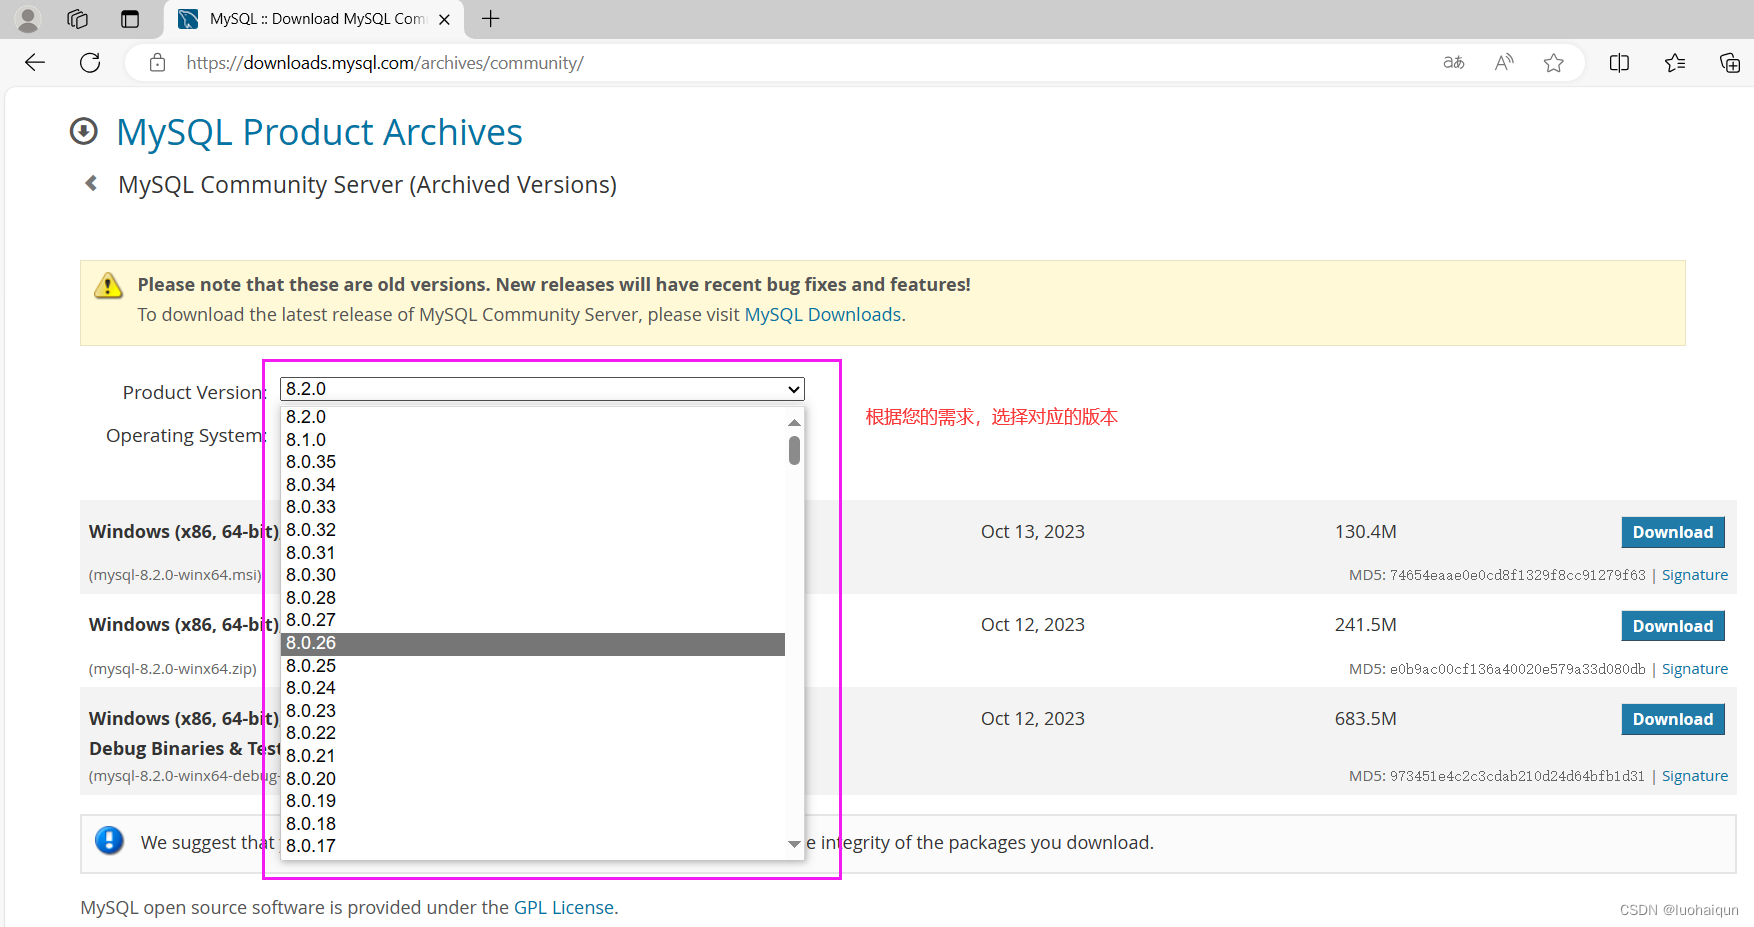Choose version 8.2.0 in list
The height and width of the screenshot is (927, 1754).
coord(535,417)
